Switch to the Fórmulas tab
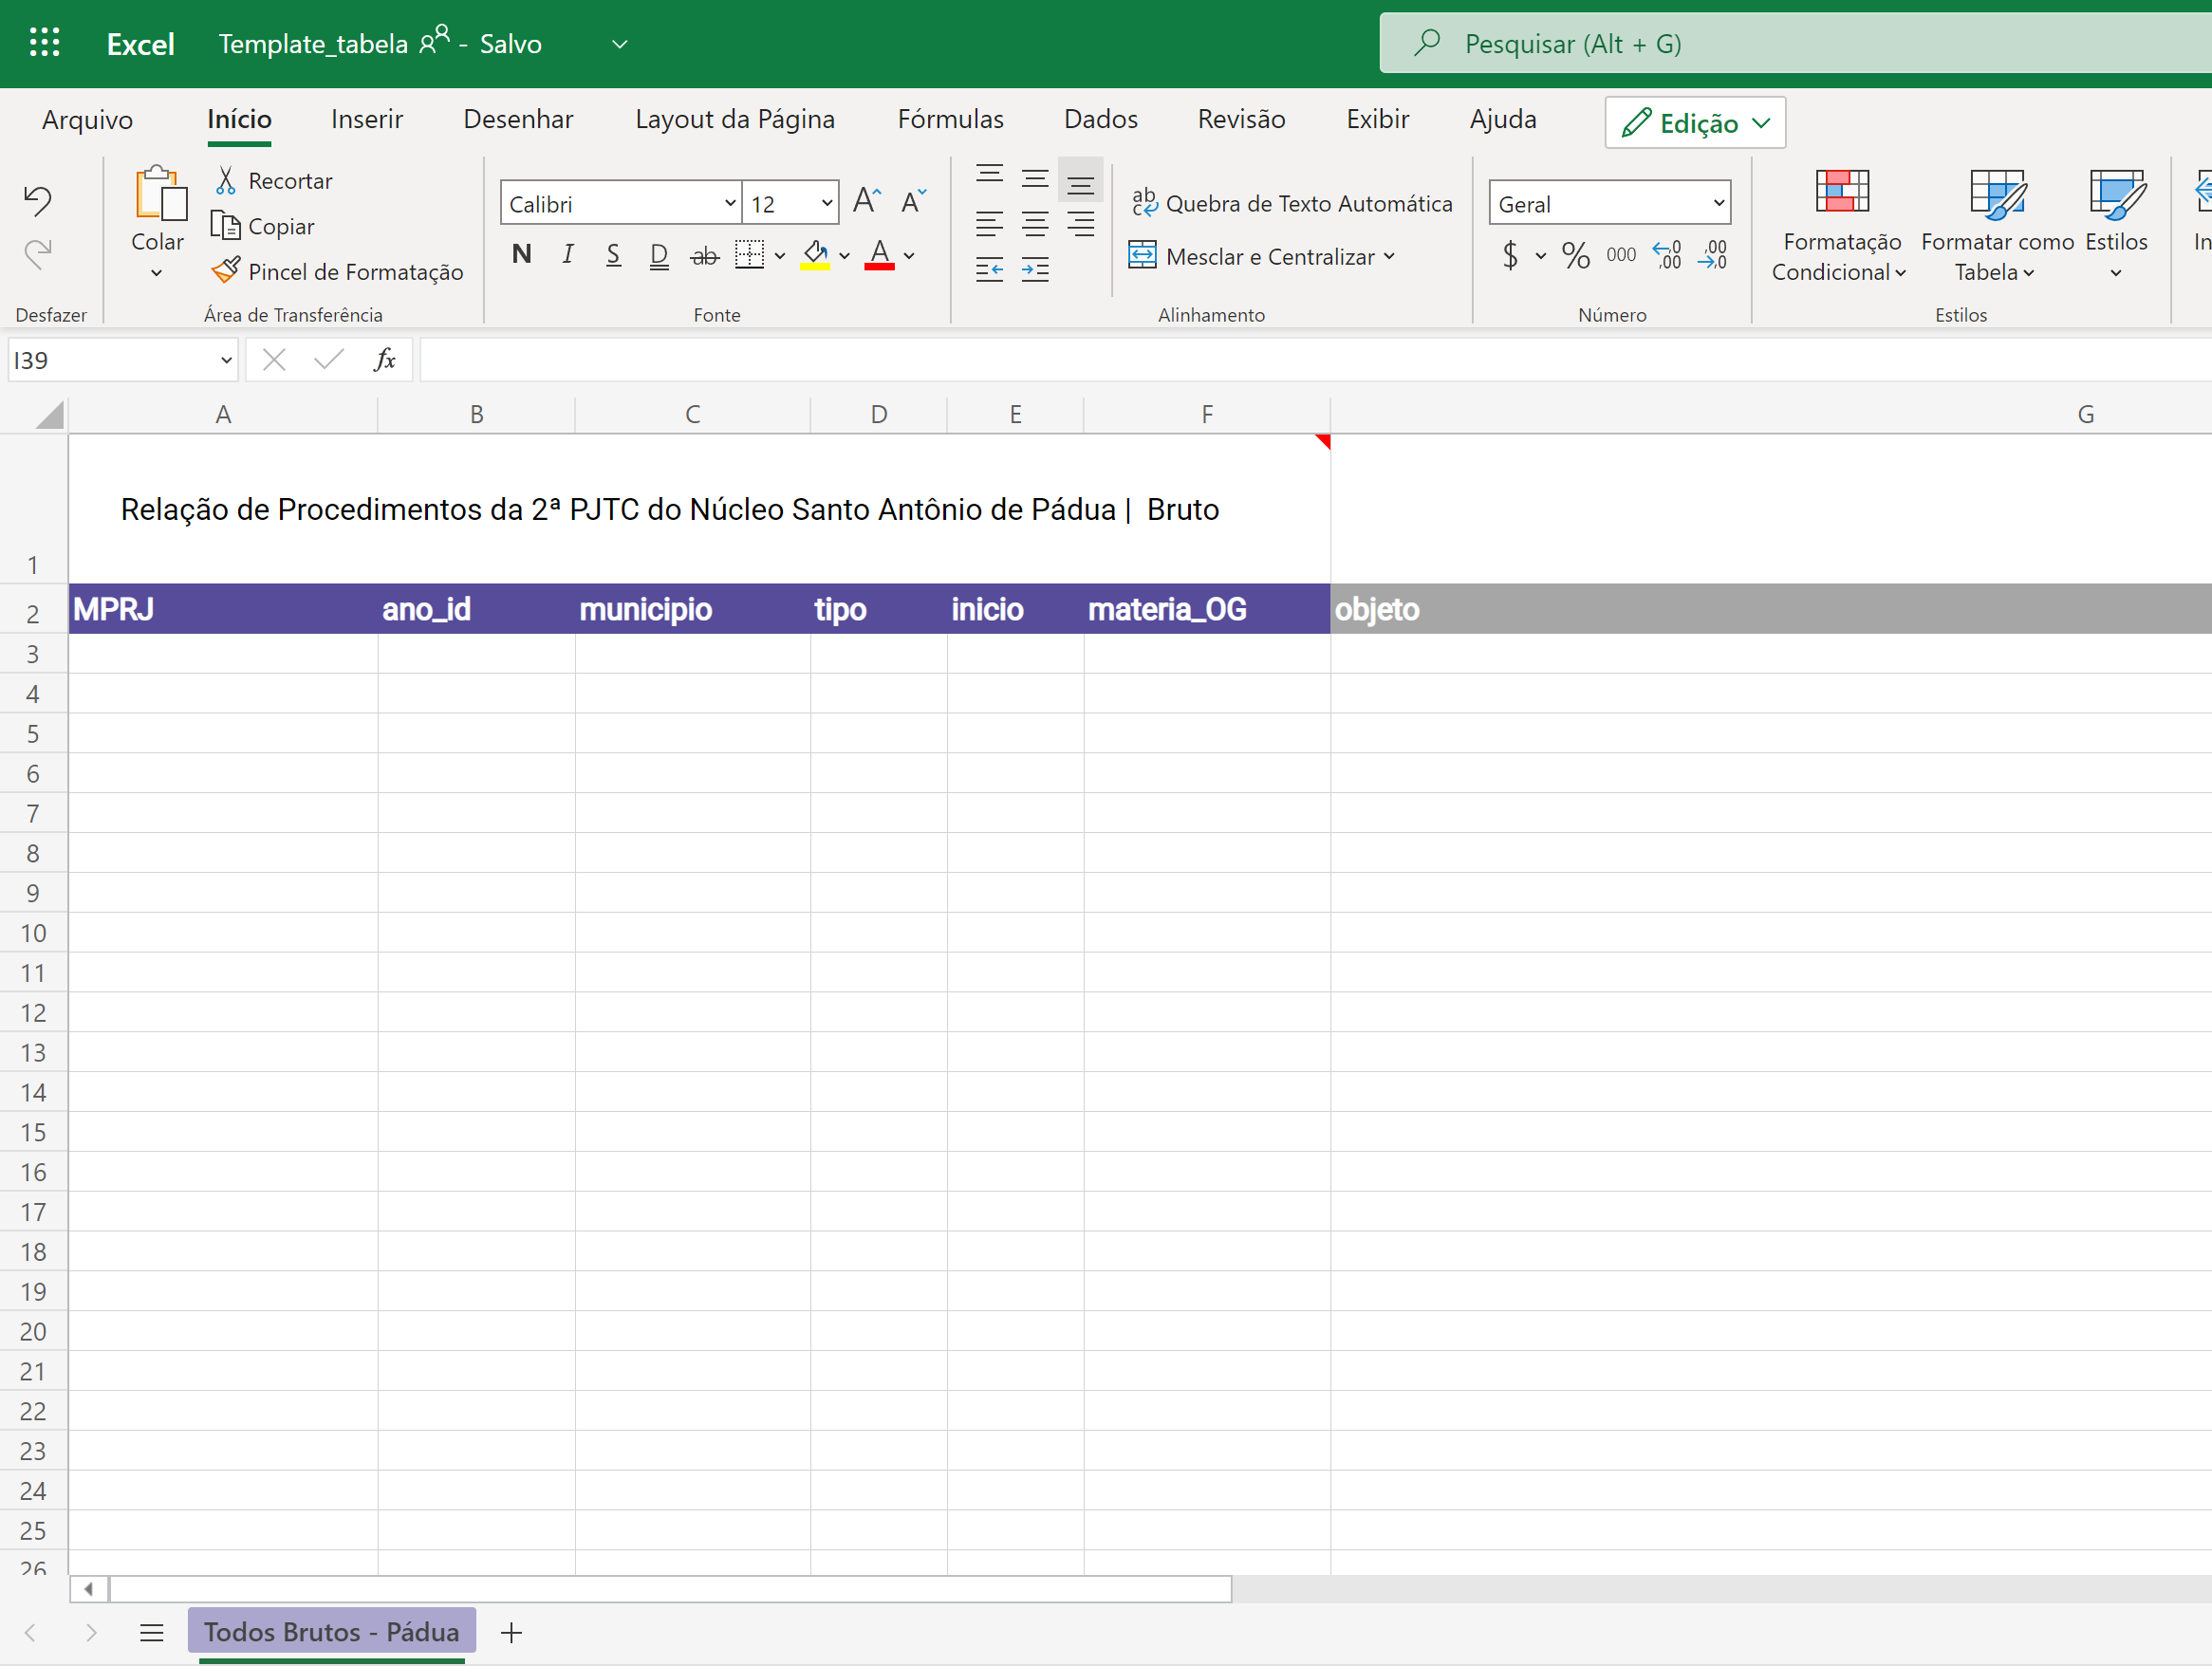Viewport: 2212px width, 1666px height. point(950,119)
